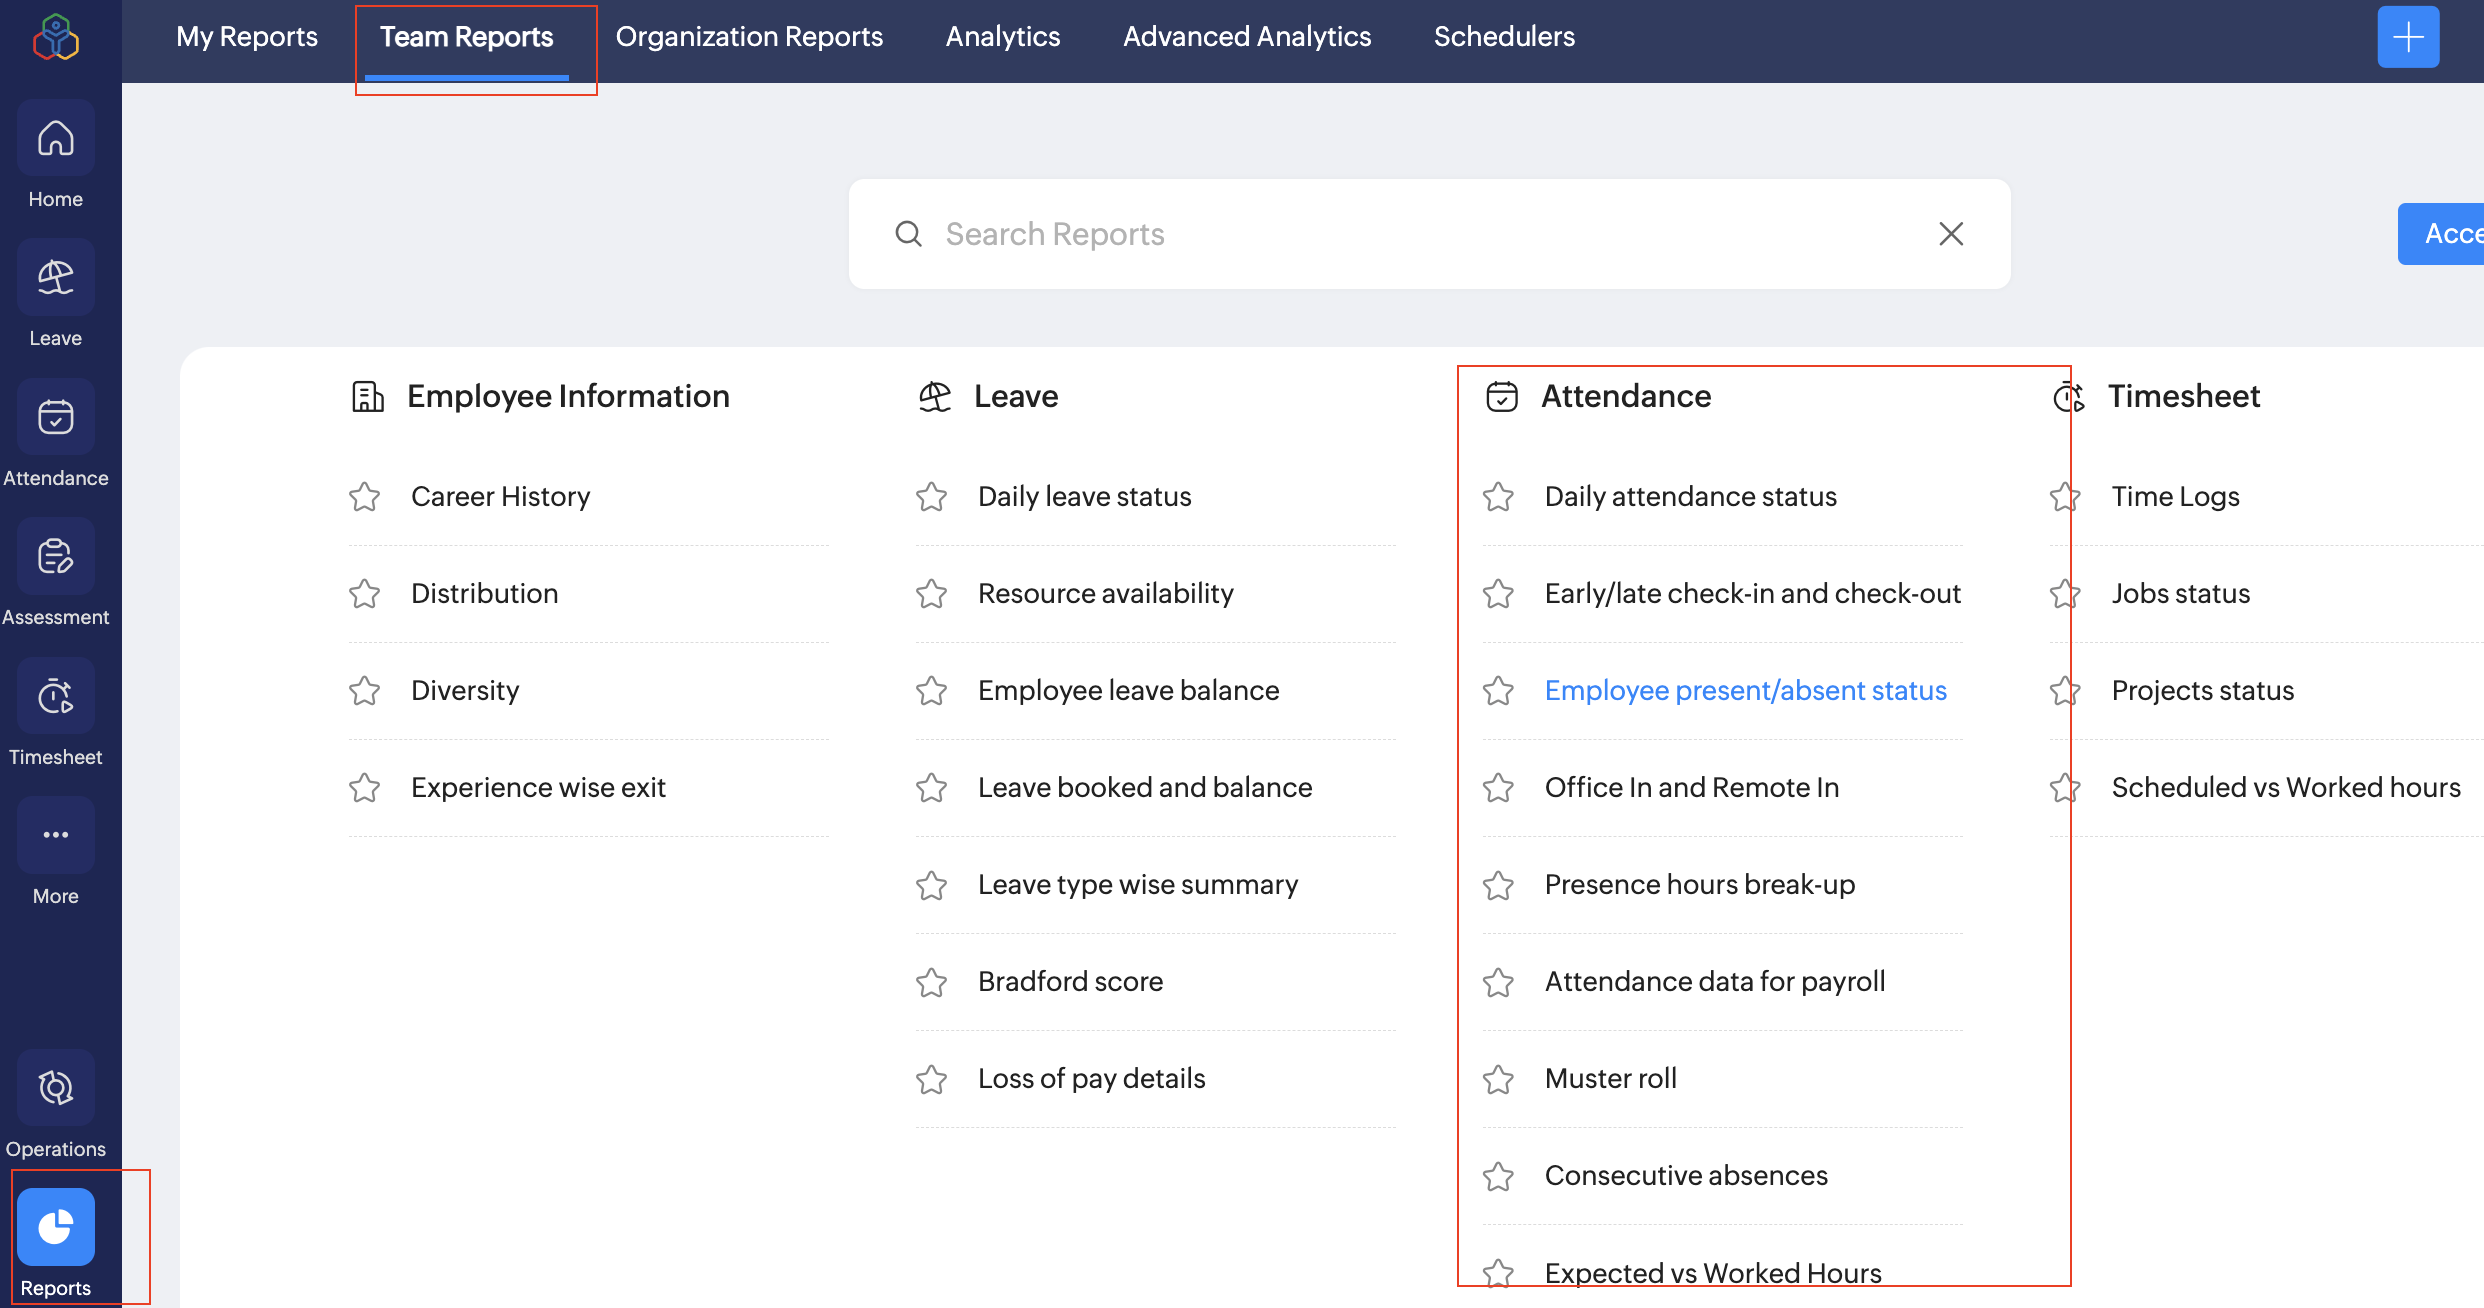Open Timesheet module from sidebar
2484x1308 pixels.
click(x=55, y=697)
